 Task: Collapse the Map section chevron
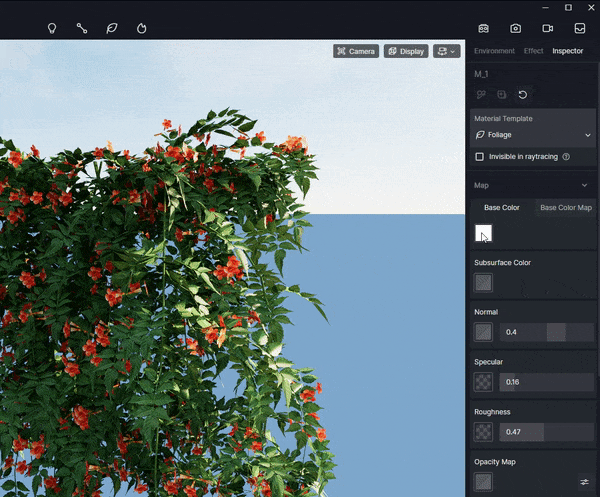click(585, 185)
